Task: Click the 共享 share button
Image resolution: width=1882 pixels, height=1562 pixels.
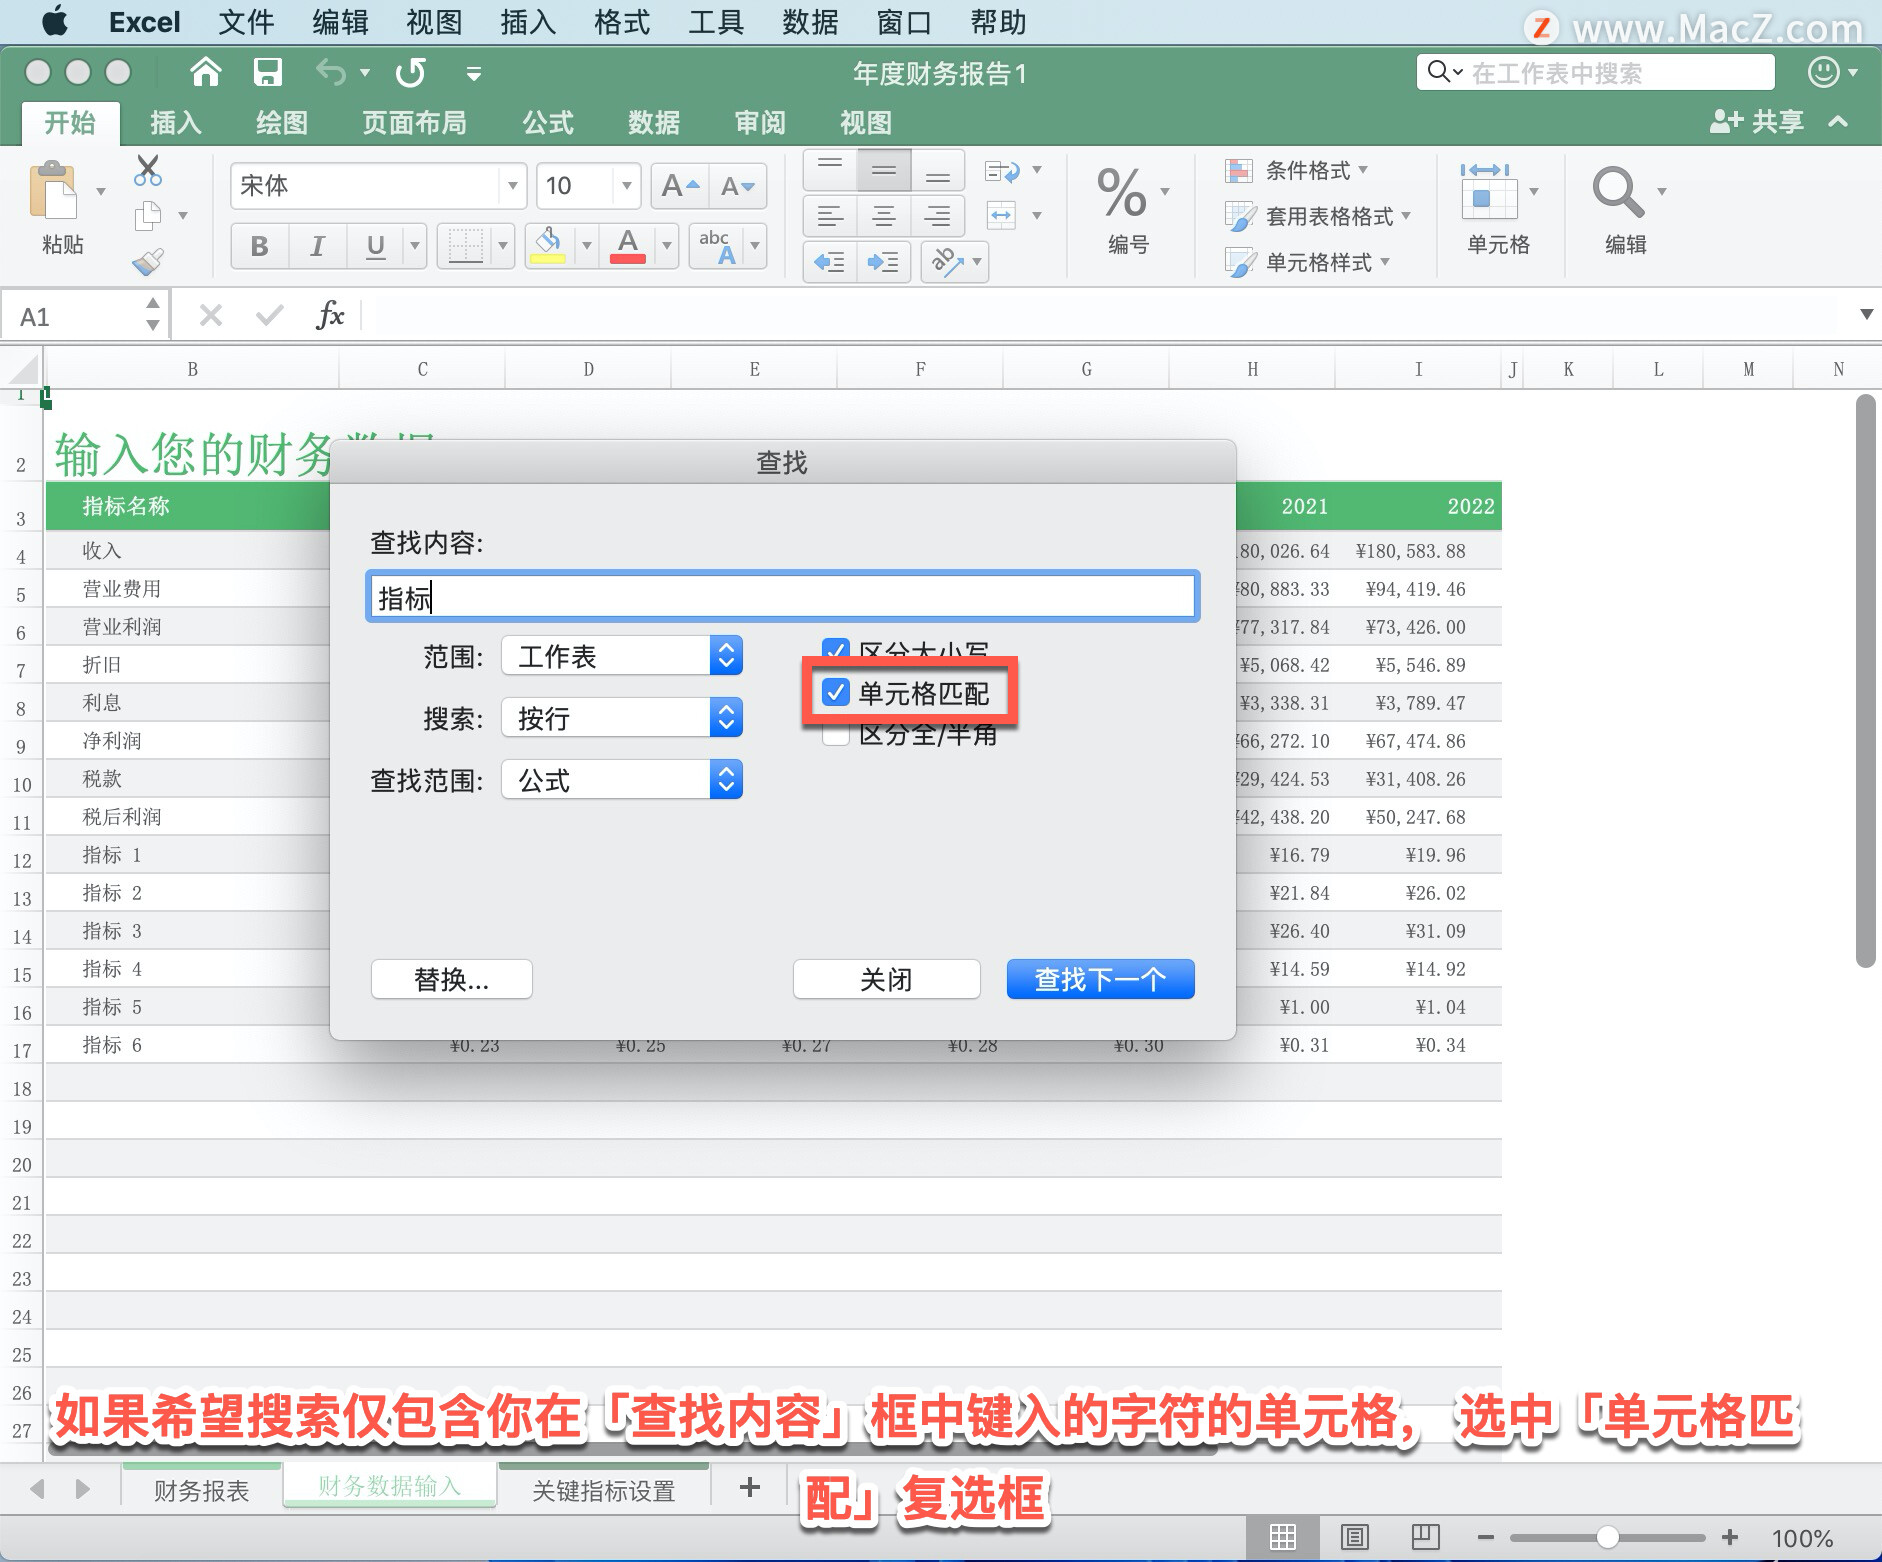Action: point(1757,122)
